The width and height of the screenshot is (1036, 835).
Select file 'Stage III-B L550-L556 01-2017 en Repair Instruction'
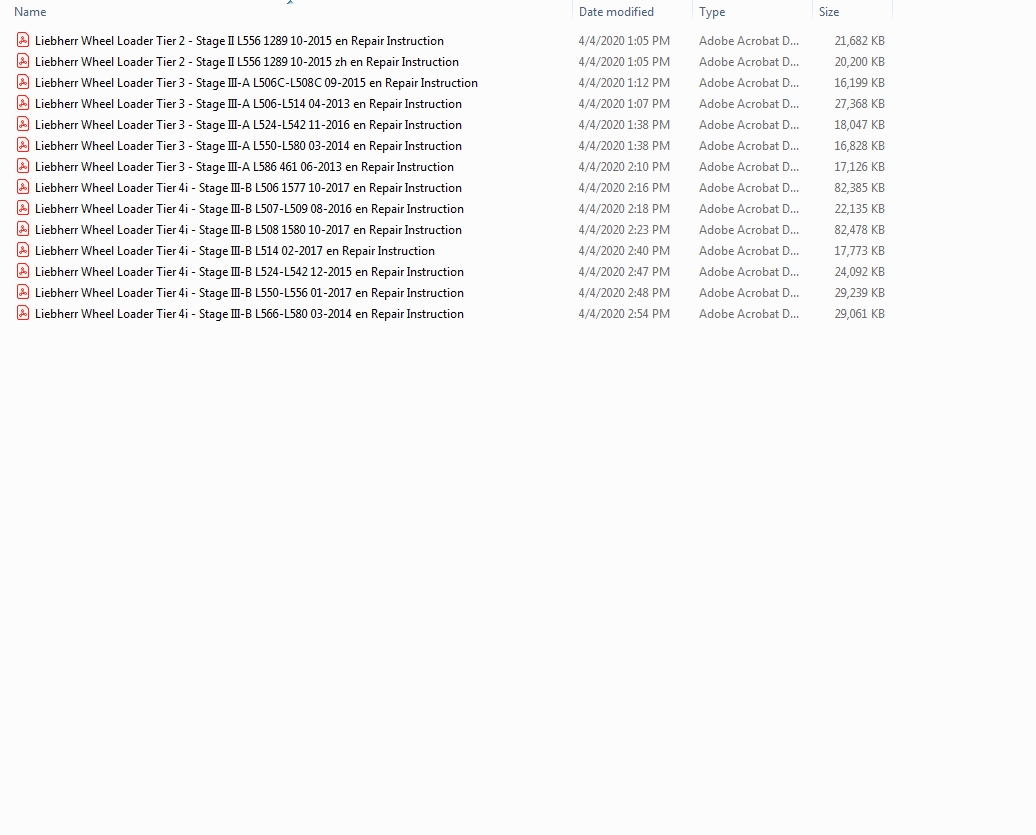click(250, 293)
